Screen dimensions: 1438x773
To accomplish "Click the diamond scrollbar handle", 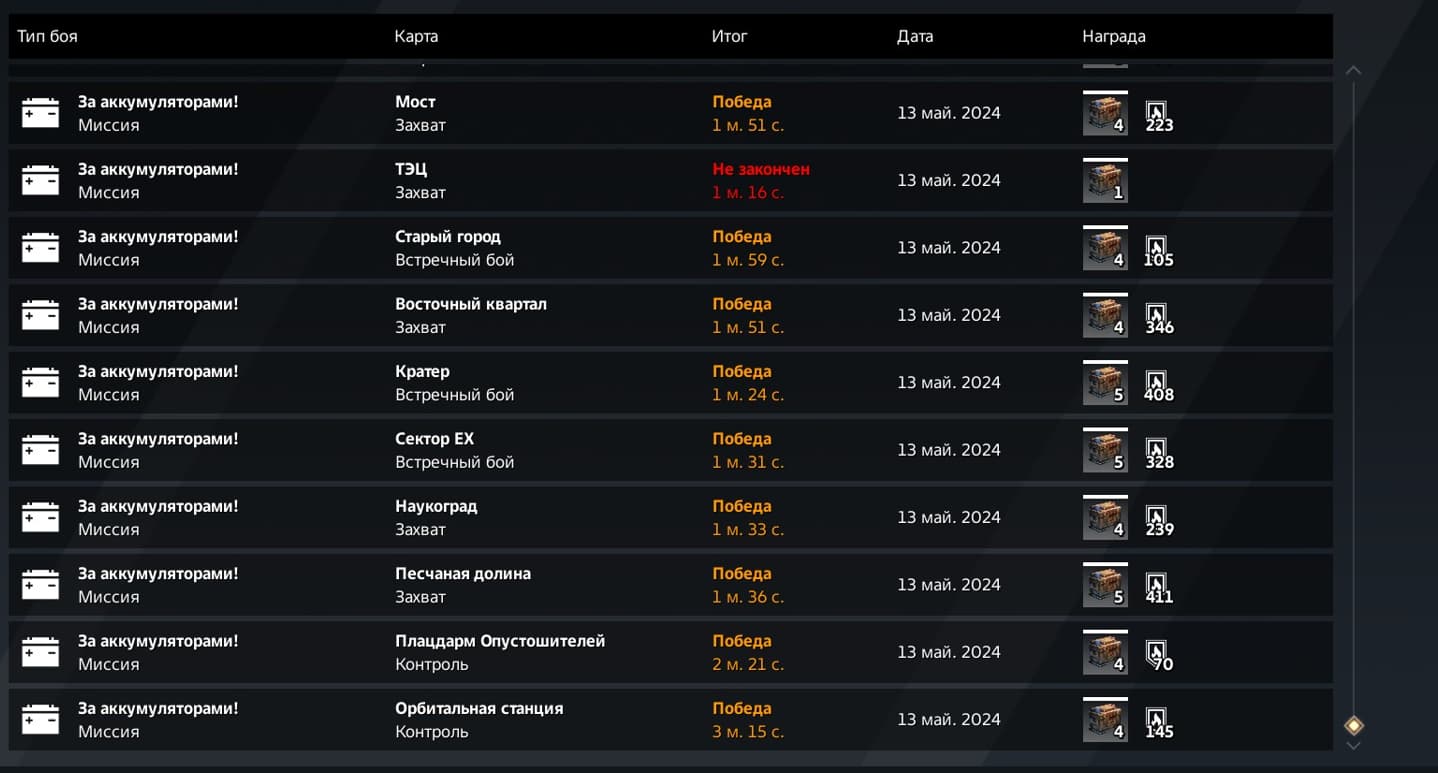I will pos(1353,725).
